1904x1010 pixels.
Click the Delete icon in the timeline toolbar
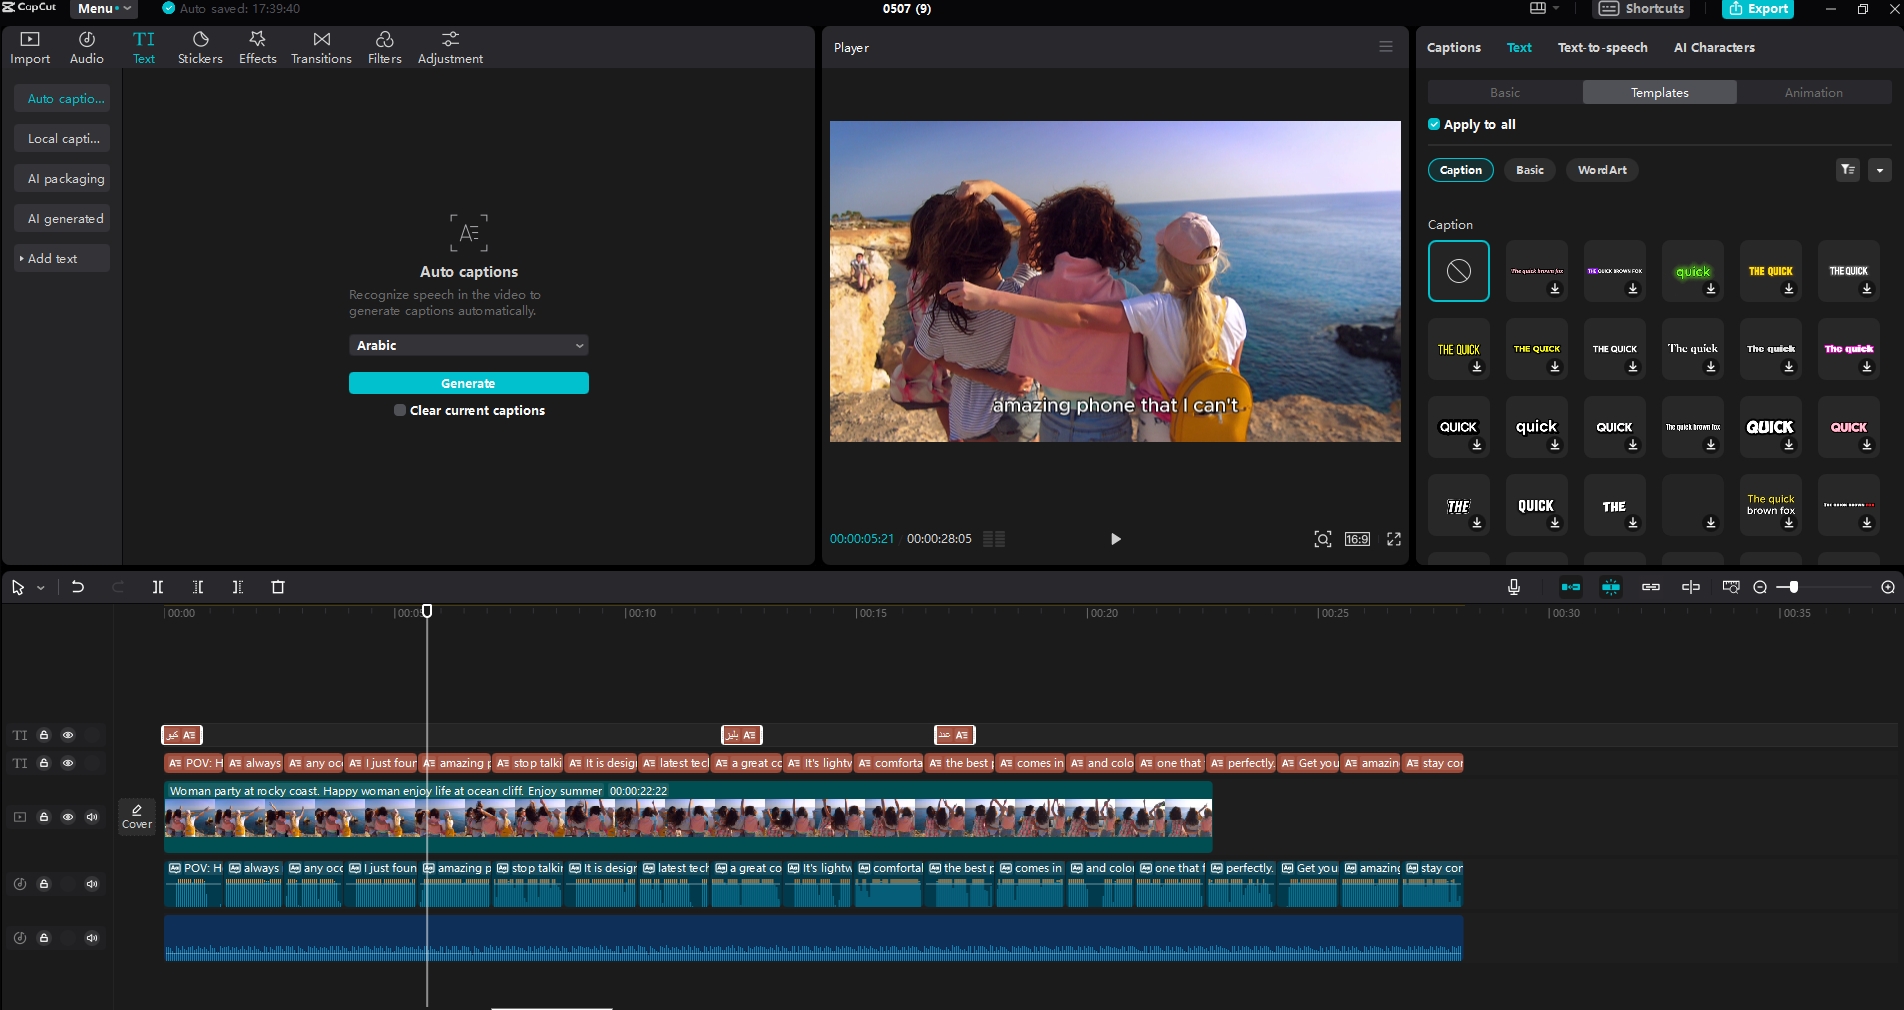(277, 587)
